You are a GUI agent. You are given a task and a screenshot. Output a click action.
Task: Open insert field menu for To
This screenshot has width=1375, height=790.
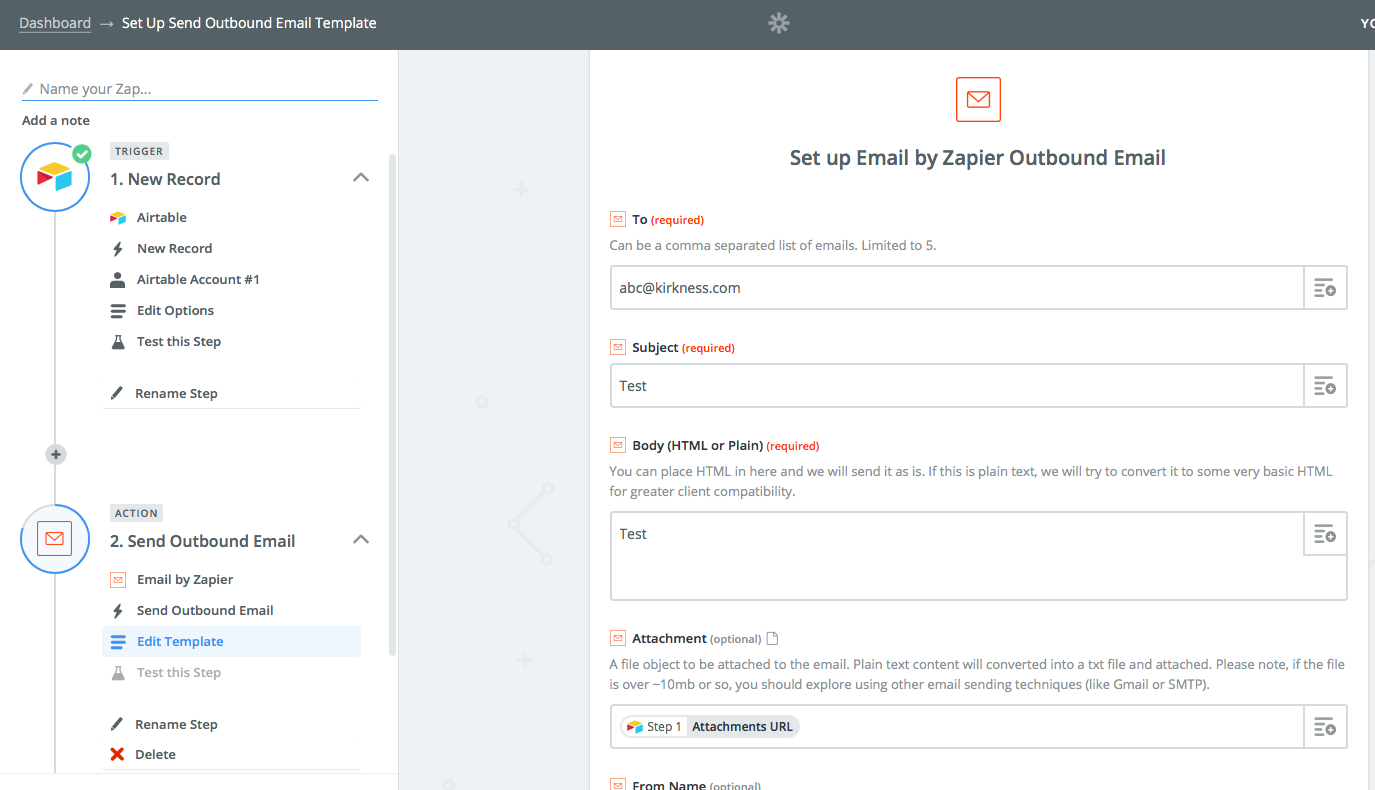point(1325,288)
